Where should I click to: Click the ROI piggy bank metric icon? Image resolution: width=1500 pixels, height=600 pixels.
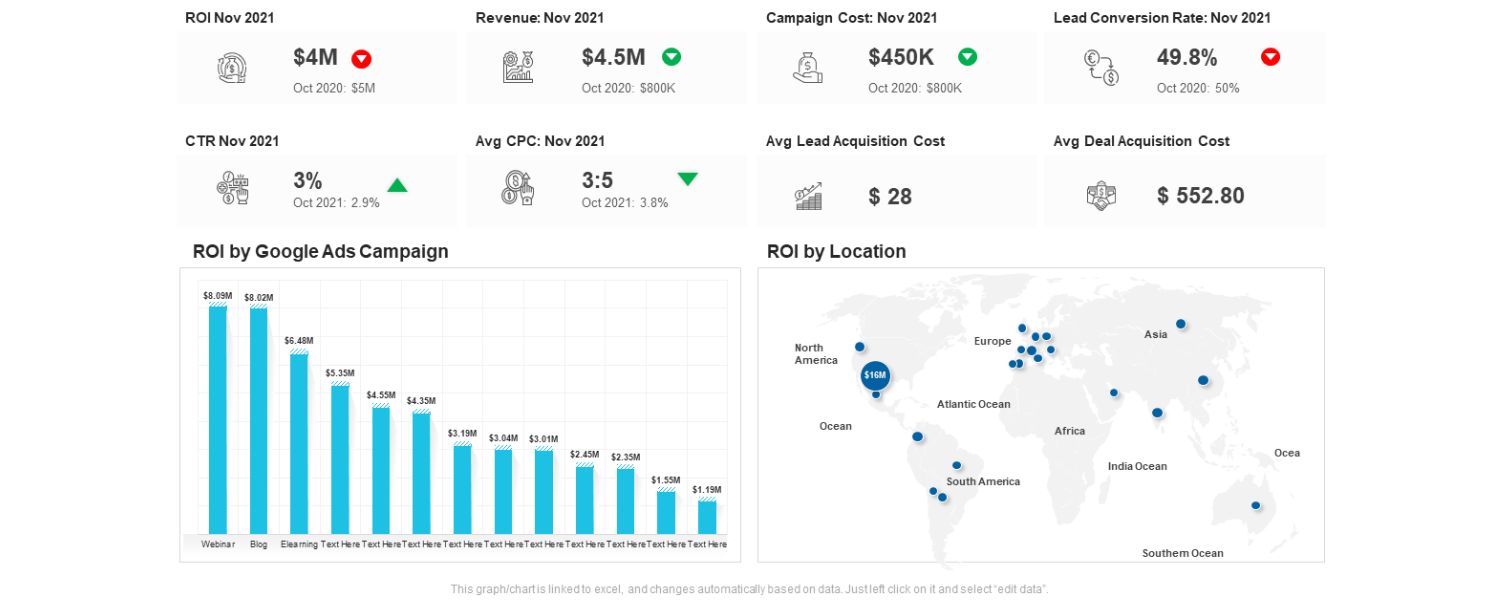pos(231,67)
